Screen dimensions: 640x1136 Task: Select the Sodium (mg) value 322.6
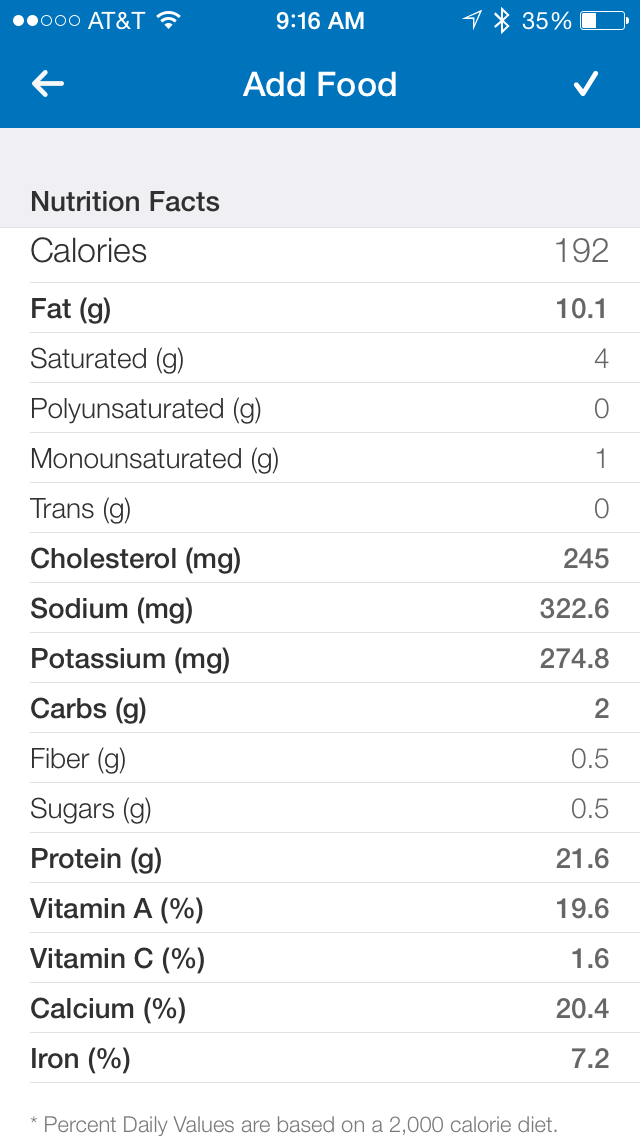[x=574, y=609]
